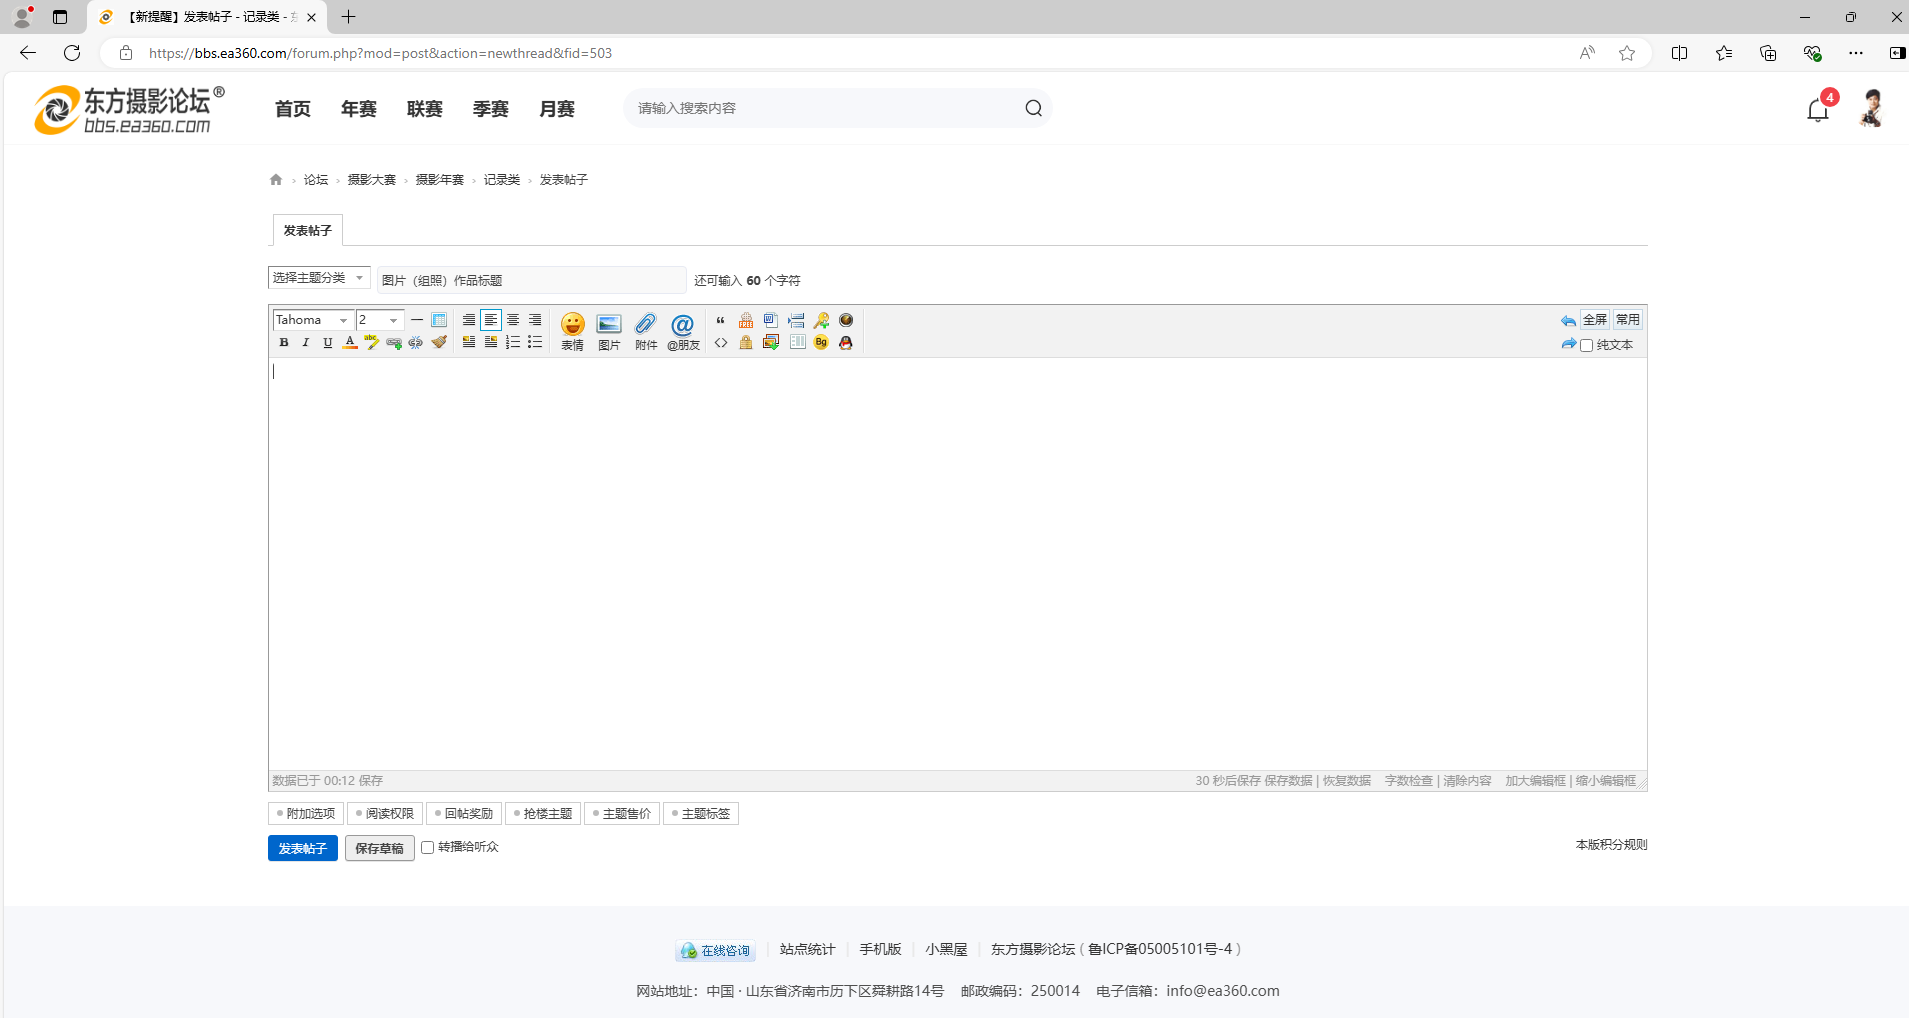Click the 图片 insert image icon
The image size is (1909, 1018).
609,330
